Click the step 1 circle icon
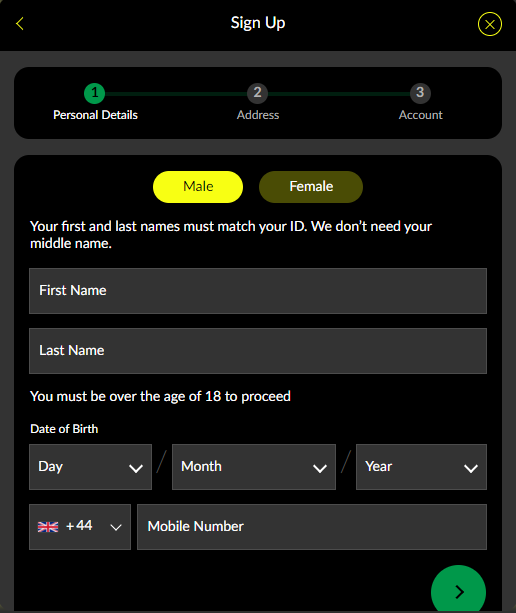 click(95, 93)
